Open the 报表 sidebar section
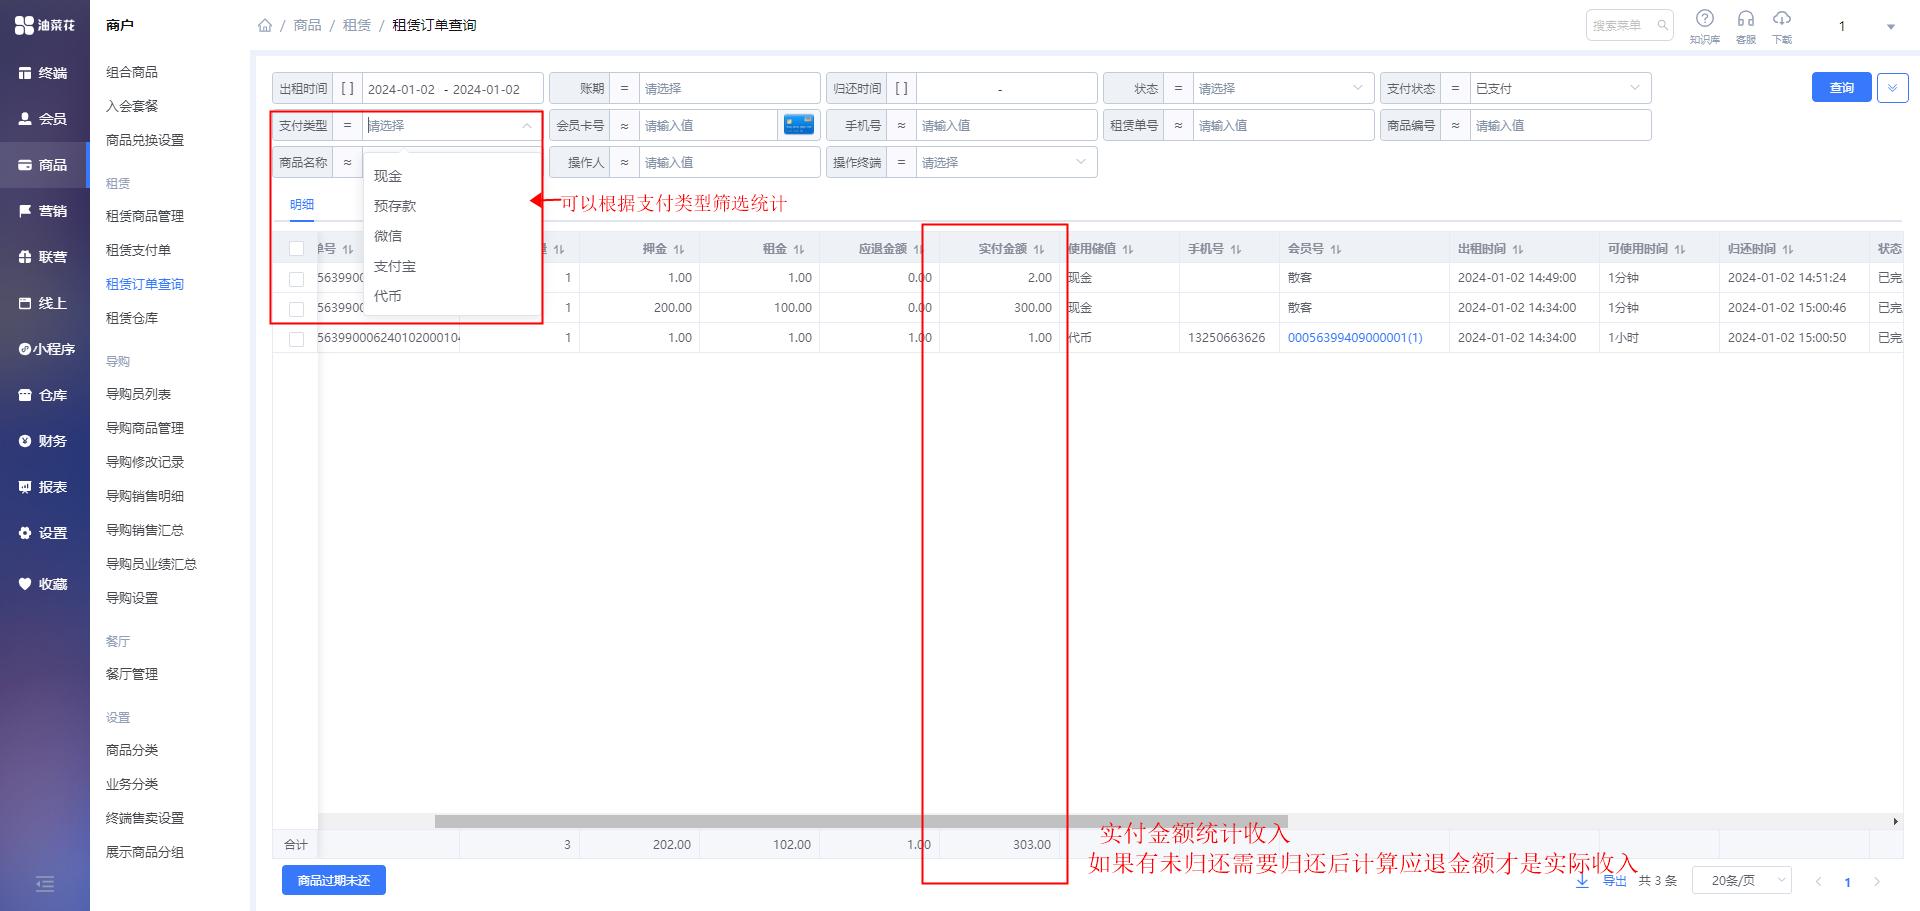1920x911 pixels. click(44, 487)
